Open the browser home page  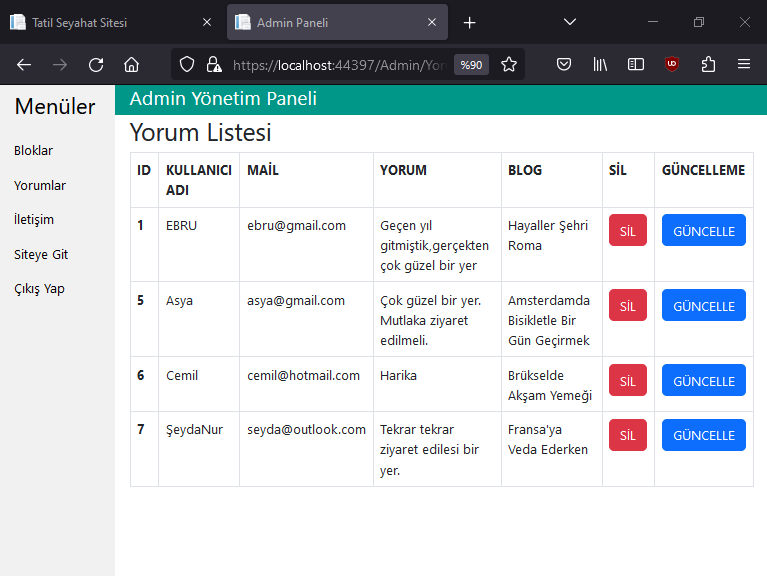point(131,65)
